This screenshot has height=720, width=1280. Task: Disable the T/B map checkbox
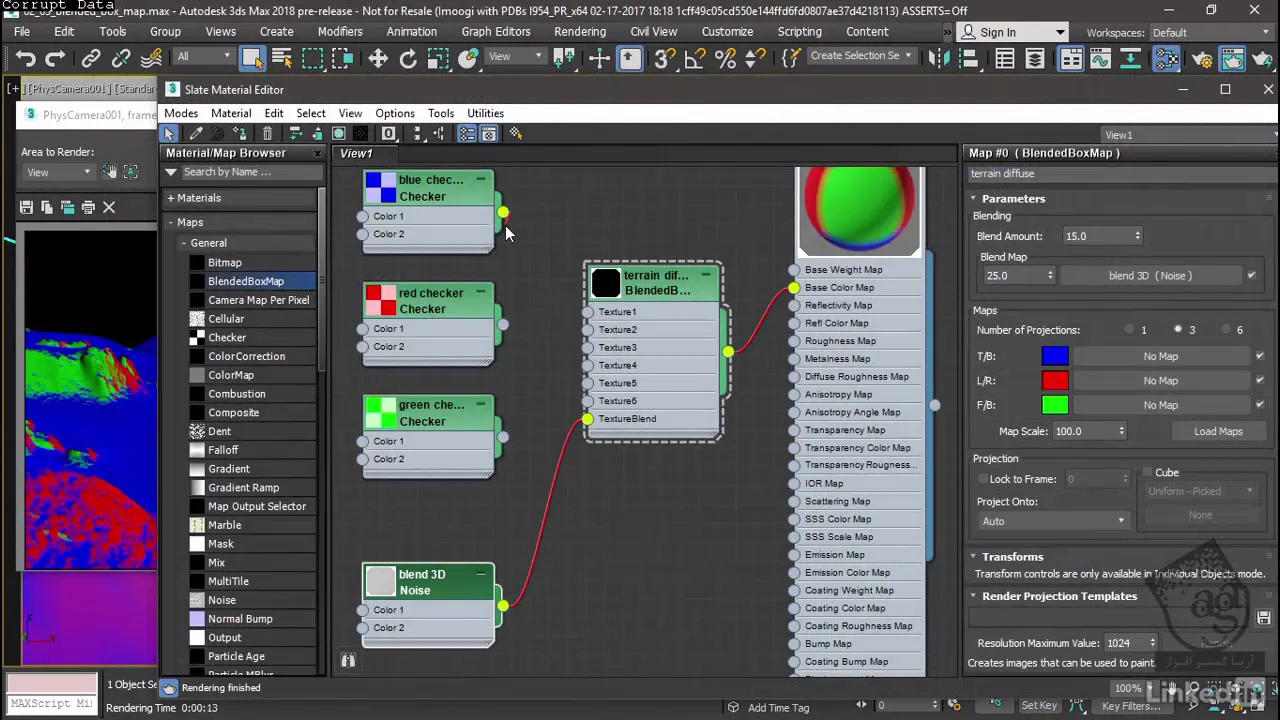1260,356
